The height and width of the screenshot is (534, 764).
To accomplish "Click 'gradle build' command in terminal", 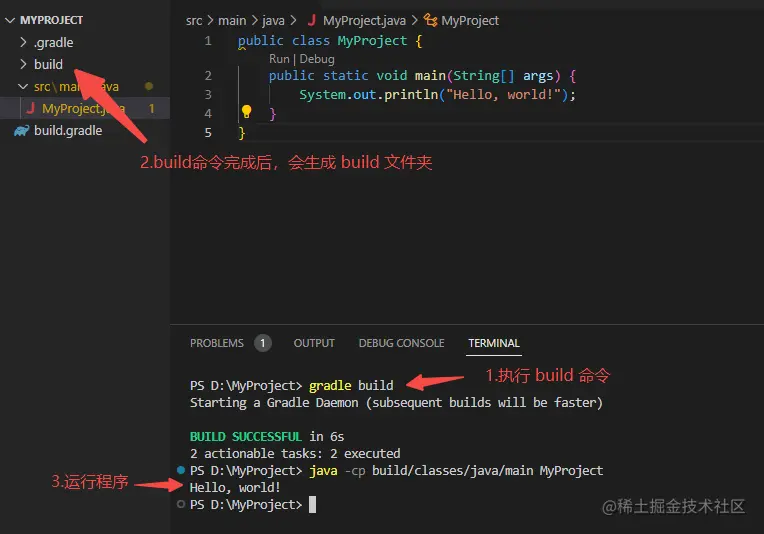I will [351, 385].
